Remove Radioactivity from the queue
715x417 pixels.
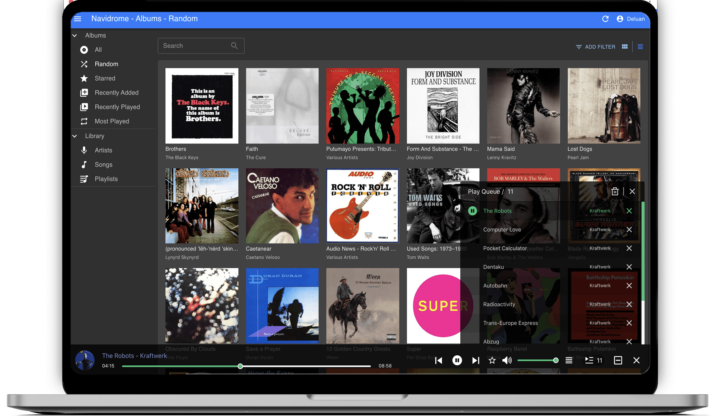tap(629, 304)
